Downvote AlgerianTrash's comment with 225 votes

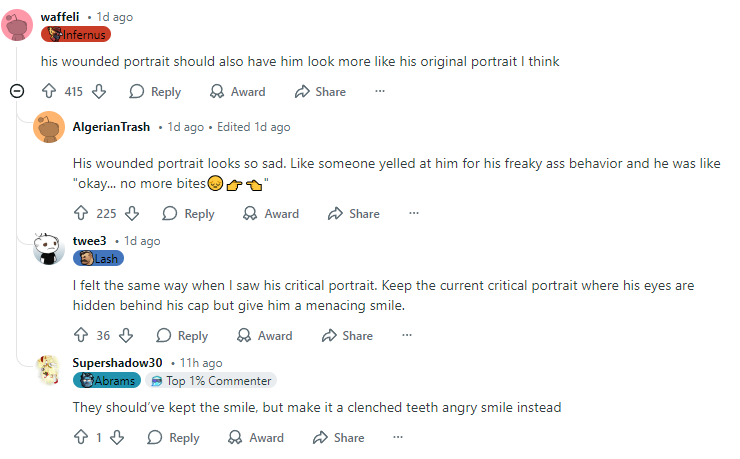point(131,214)
